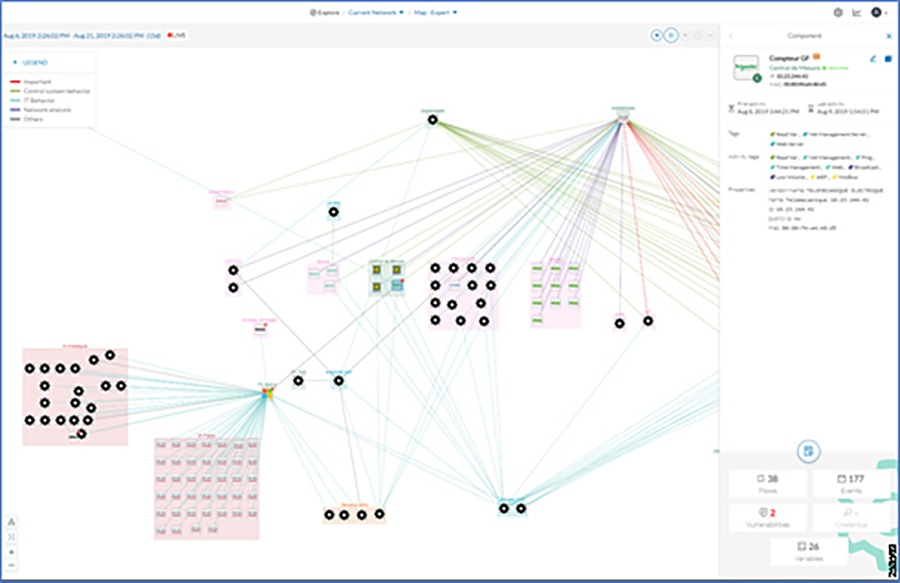Open the Central de Mesure group link
This screenshot has width=900, height=583.
pyautogui.click(x=794, y=68)
